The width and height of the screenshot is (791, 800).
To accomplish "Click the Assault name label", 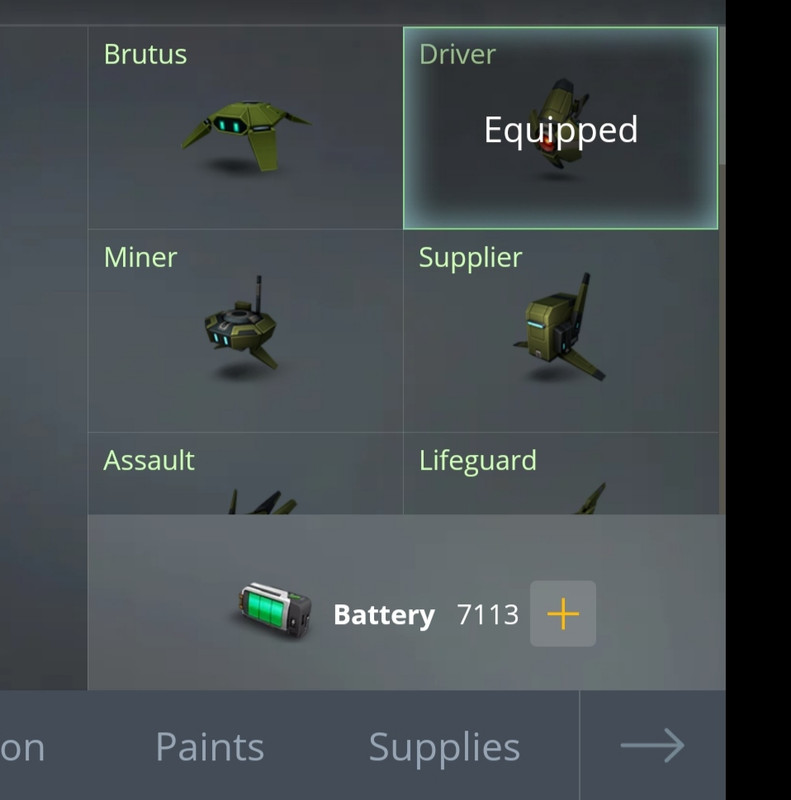I will point(149,460).
